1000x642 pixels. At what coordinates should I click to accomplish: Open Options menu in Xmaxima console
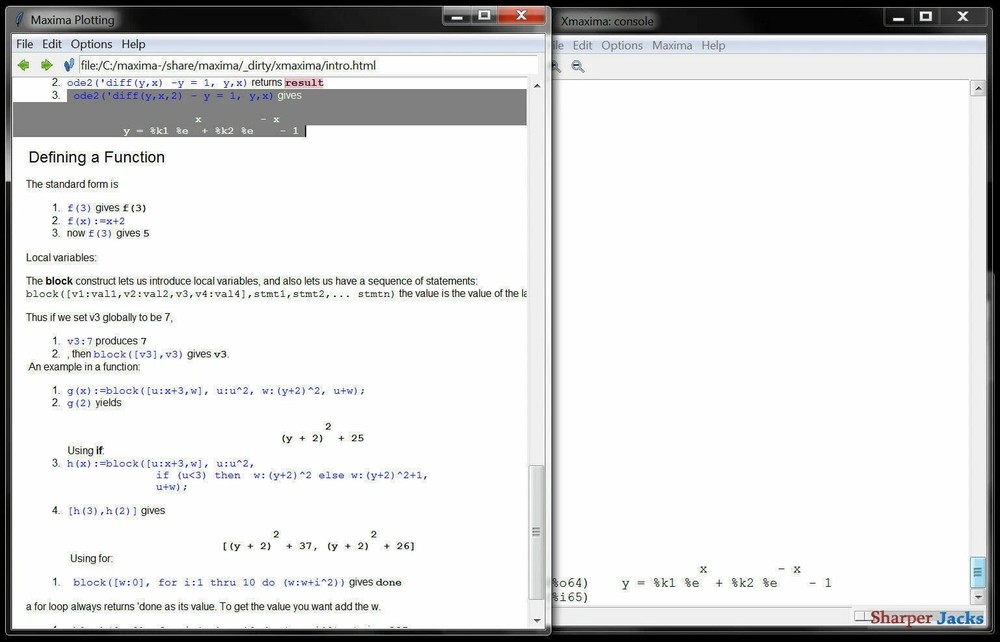point(622,45)
